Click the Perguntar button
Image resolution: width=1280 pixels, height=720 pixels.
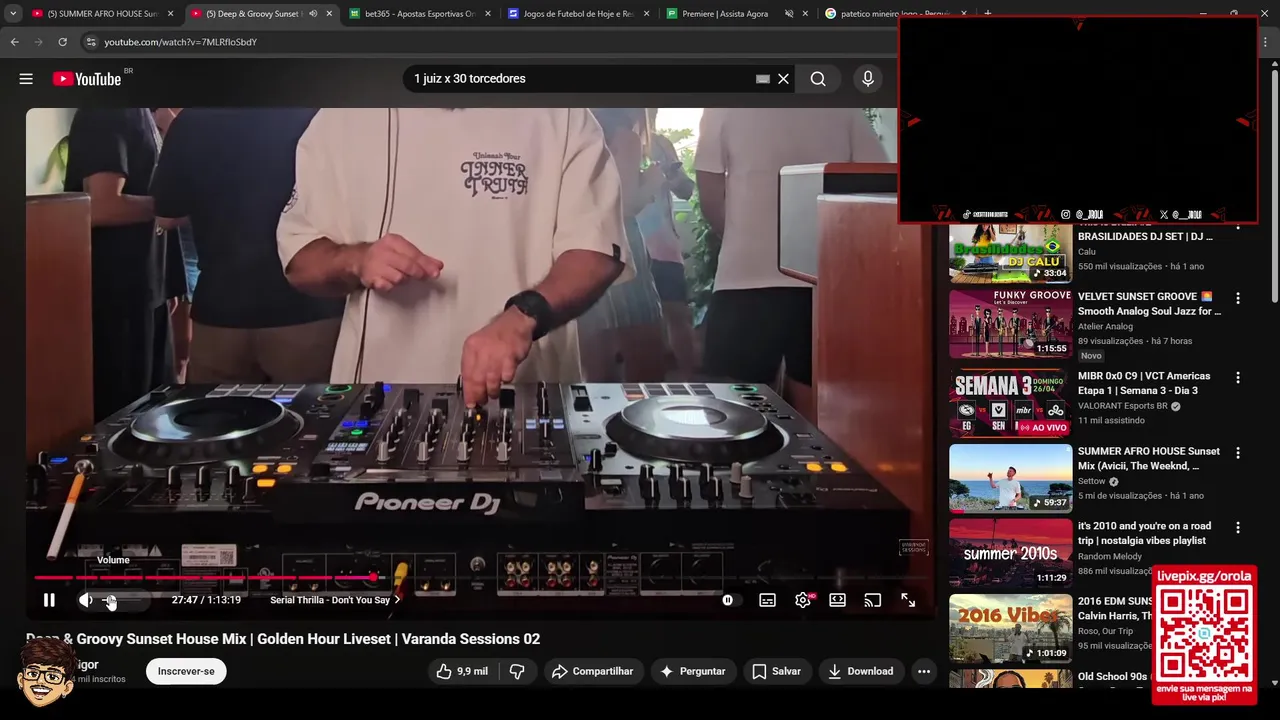[693, 671]
